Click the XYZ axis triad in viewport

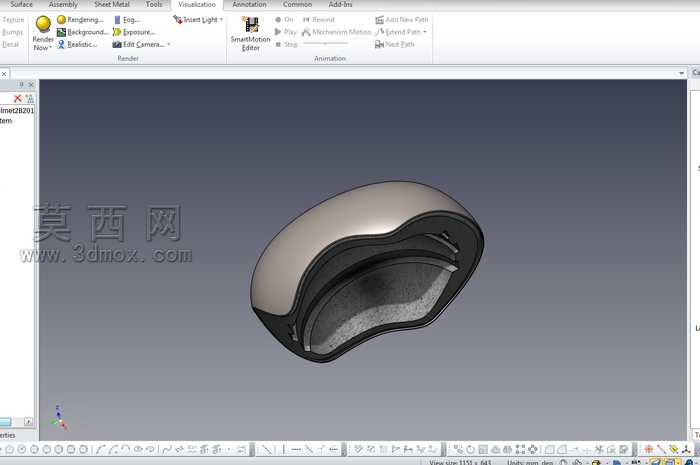[x=59, y=418]
